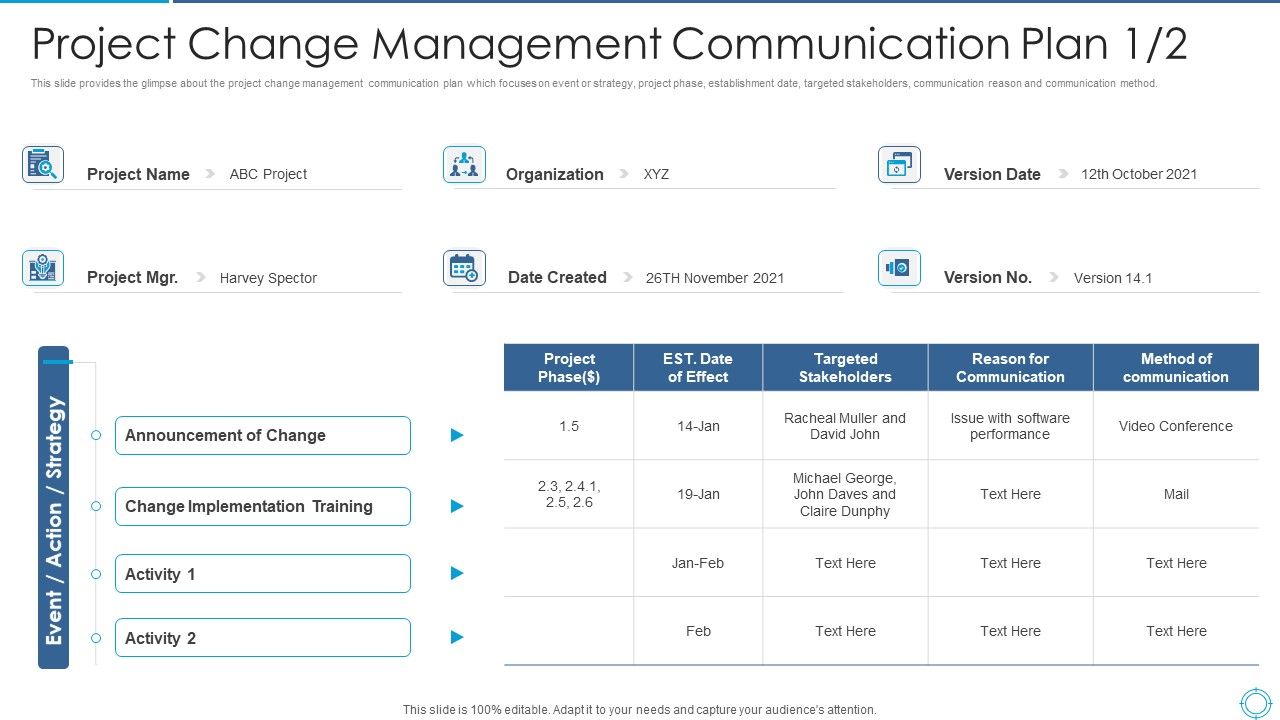
Task: Click the arrow beside Activity 1
Action: tap(457, 573)
